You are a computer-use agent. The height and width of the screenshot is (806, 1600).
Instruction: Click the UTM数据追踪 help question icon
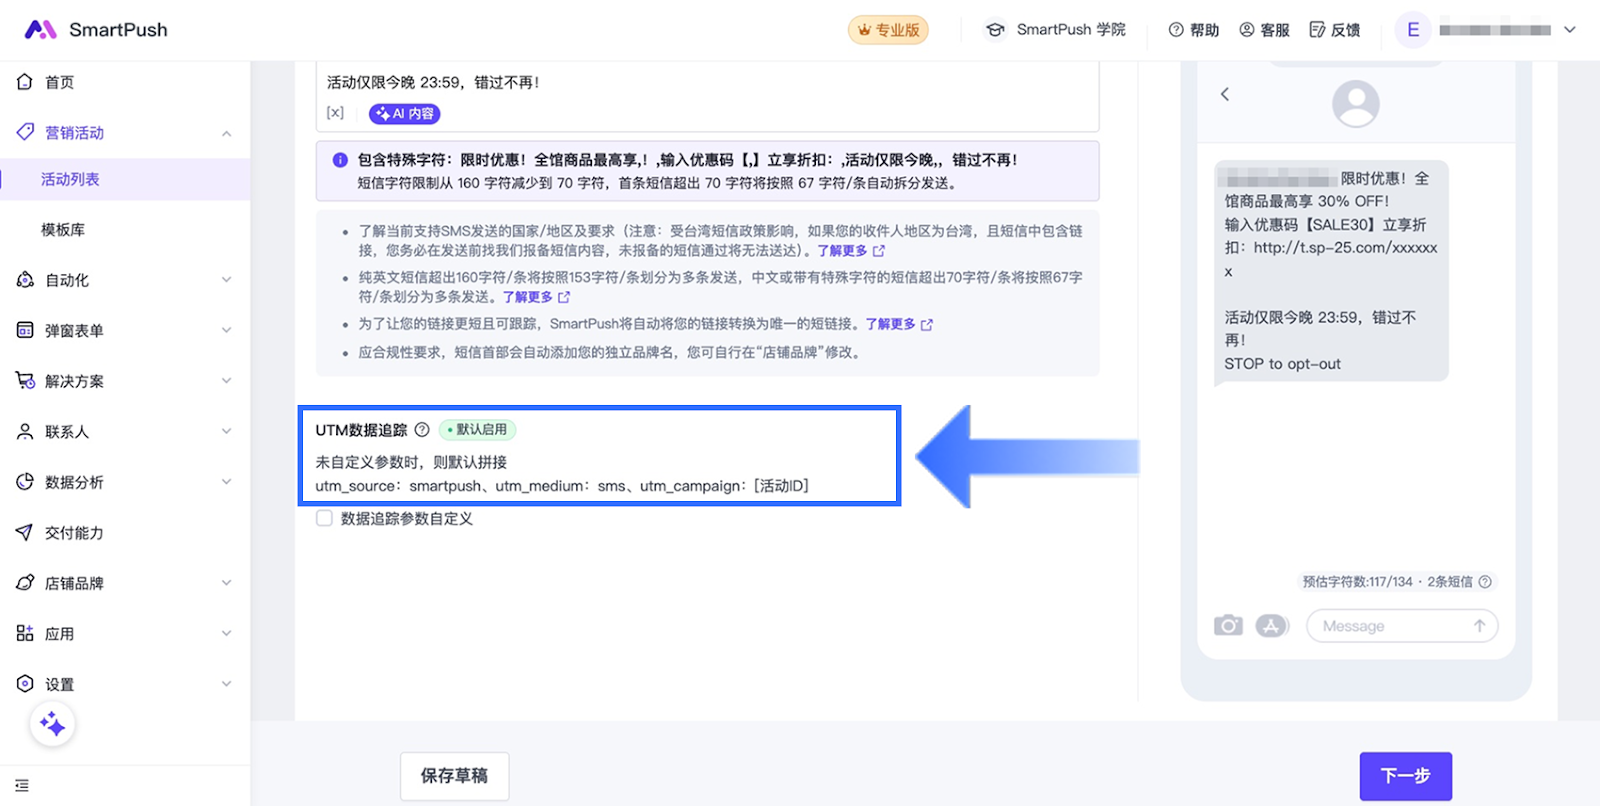(422, 430)
